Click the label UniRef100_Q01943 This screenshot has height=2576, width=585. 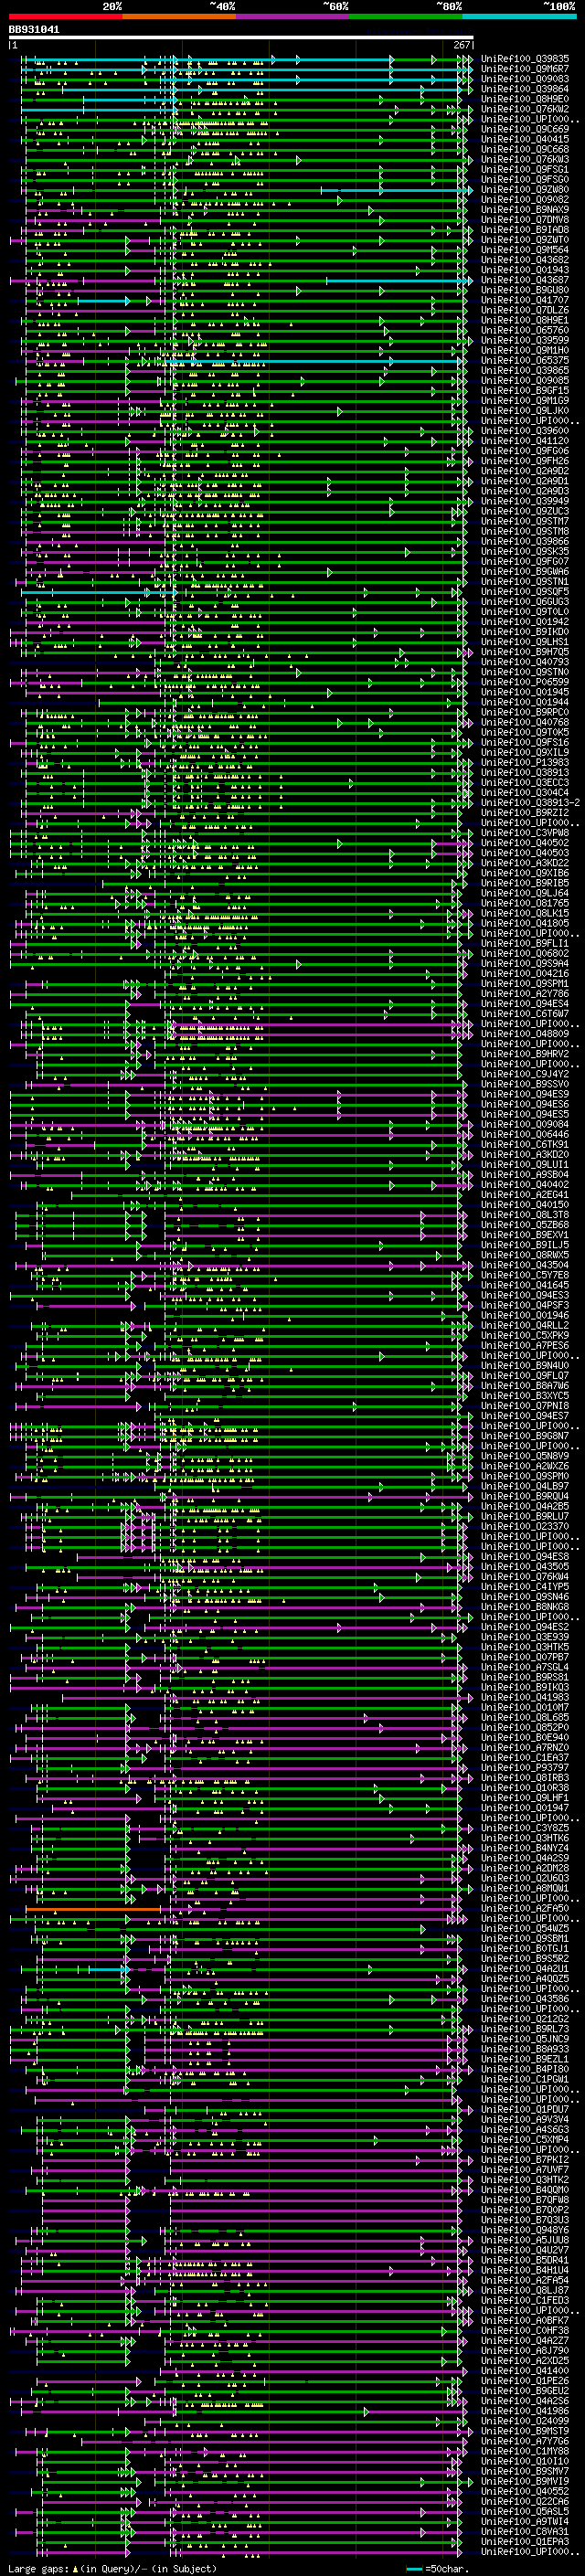click(524, 270)
